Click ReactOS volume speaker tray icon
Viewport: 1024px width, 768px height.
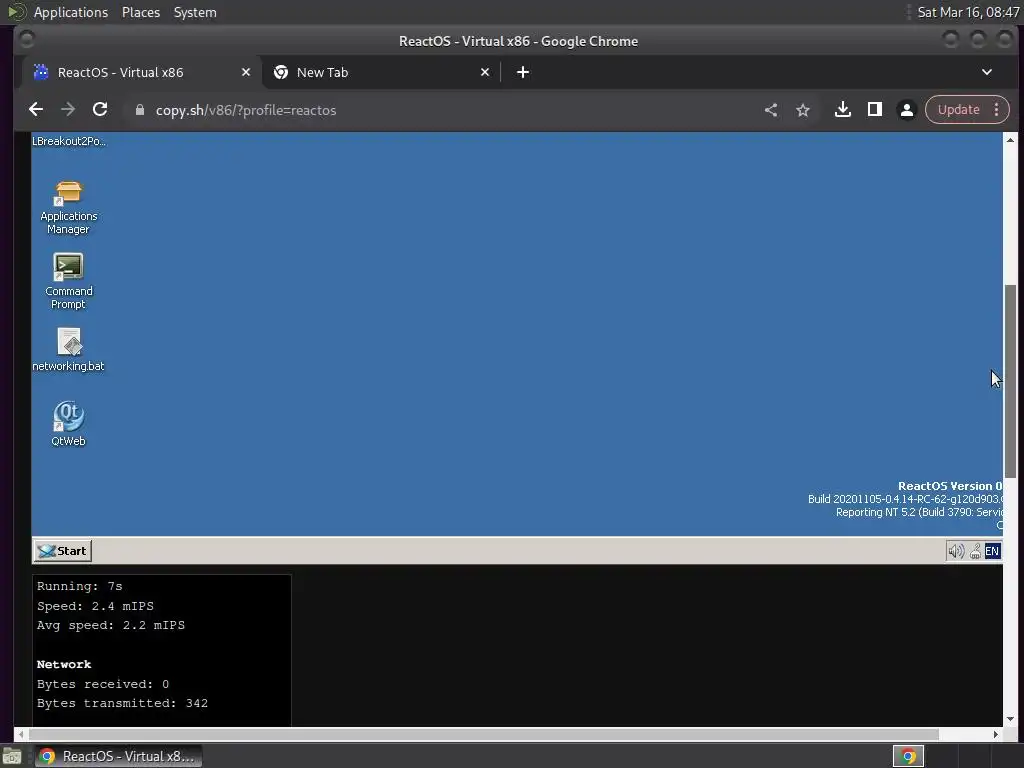[955, 551]
